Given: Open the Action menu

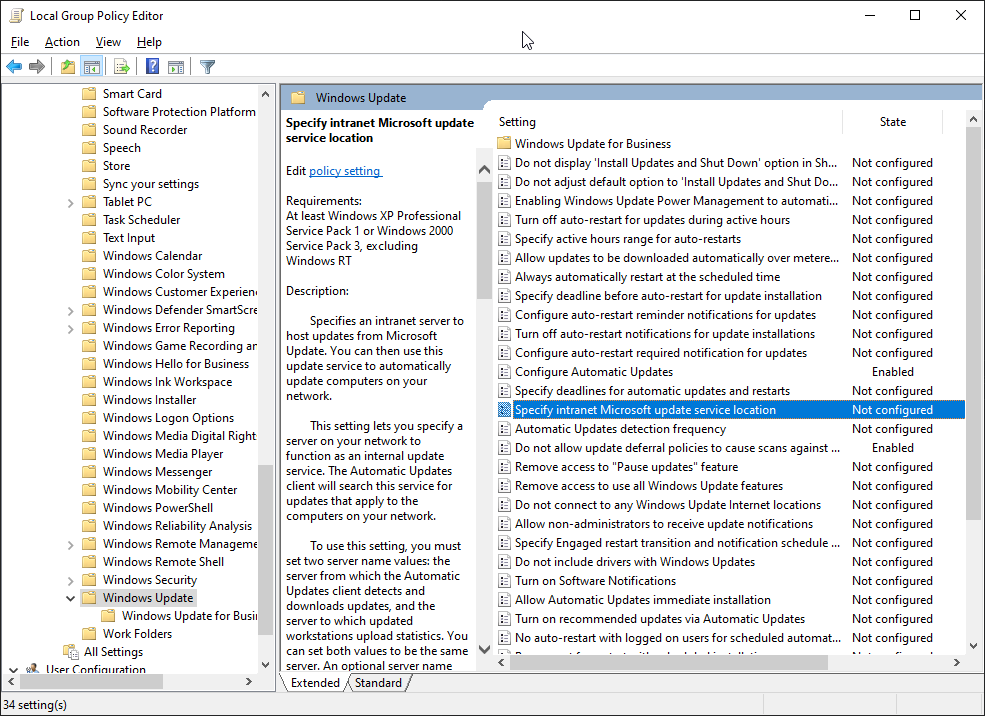Looking at the screenshot, I should [x=62, y=42].
